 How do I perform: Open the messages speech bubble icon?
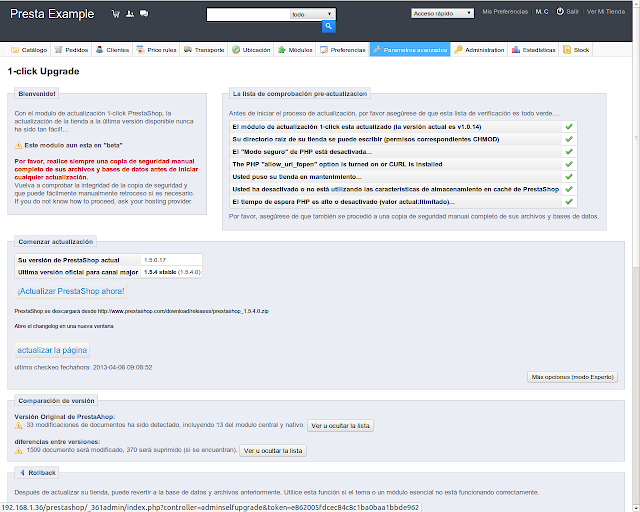144,14
